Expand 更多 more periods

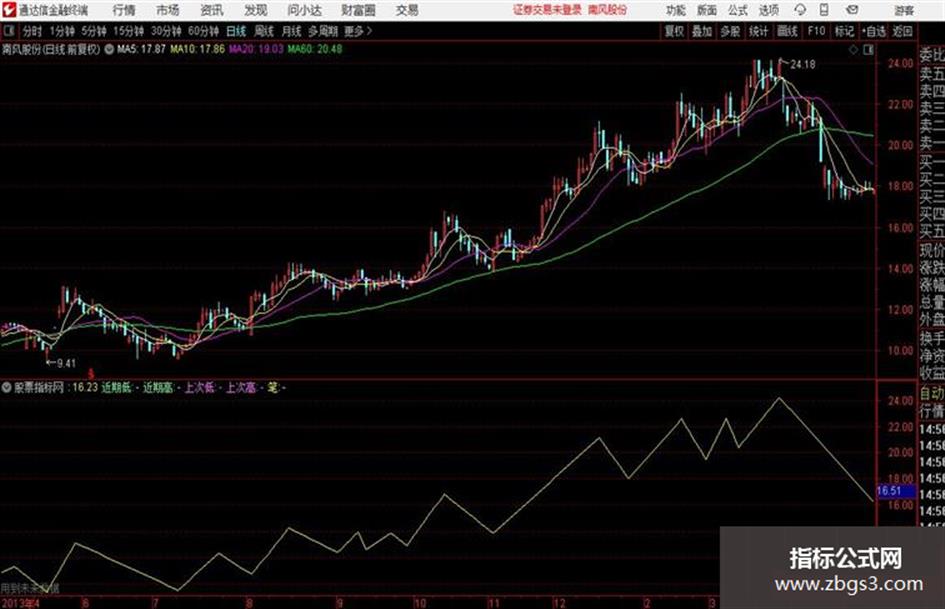(358, 31)
